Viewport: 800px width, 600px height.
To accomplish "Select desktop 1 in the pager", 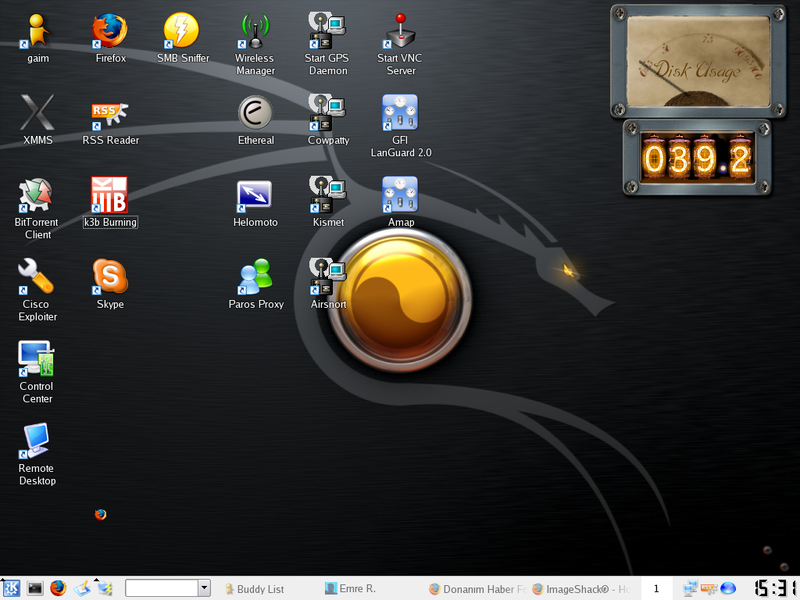I will tap(656, 589).
